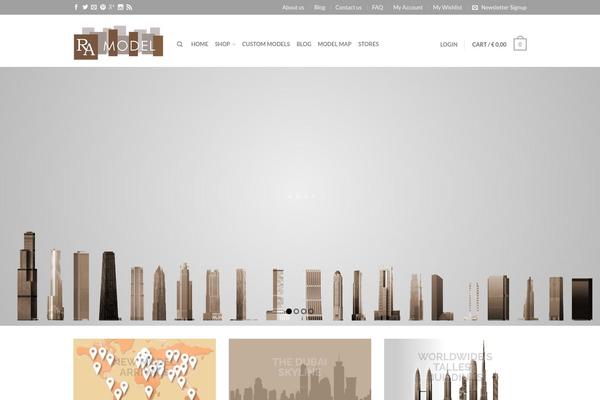Open the Google Plus icon
This screenshot has height=400, width=600.
(111, 7)
